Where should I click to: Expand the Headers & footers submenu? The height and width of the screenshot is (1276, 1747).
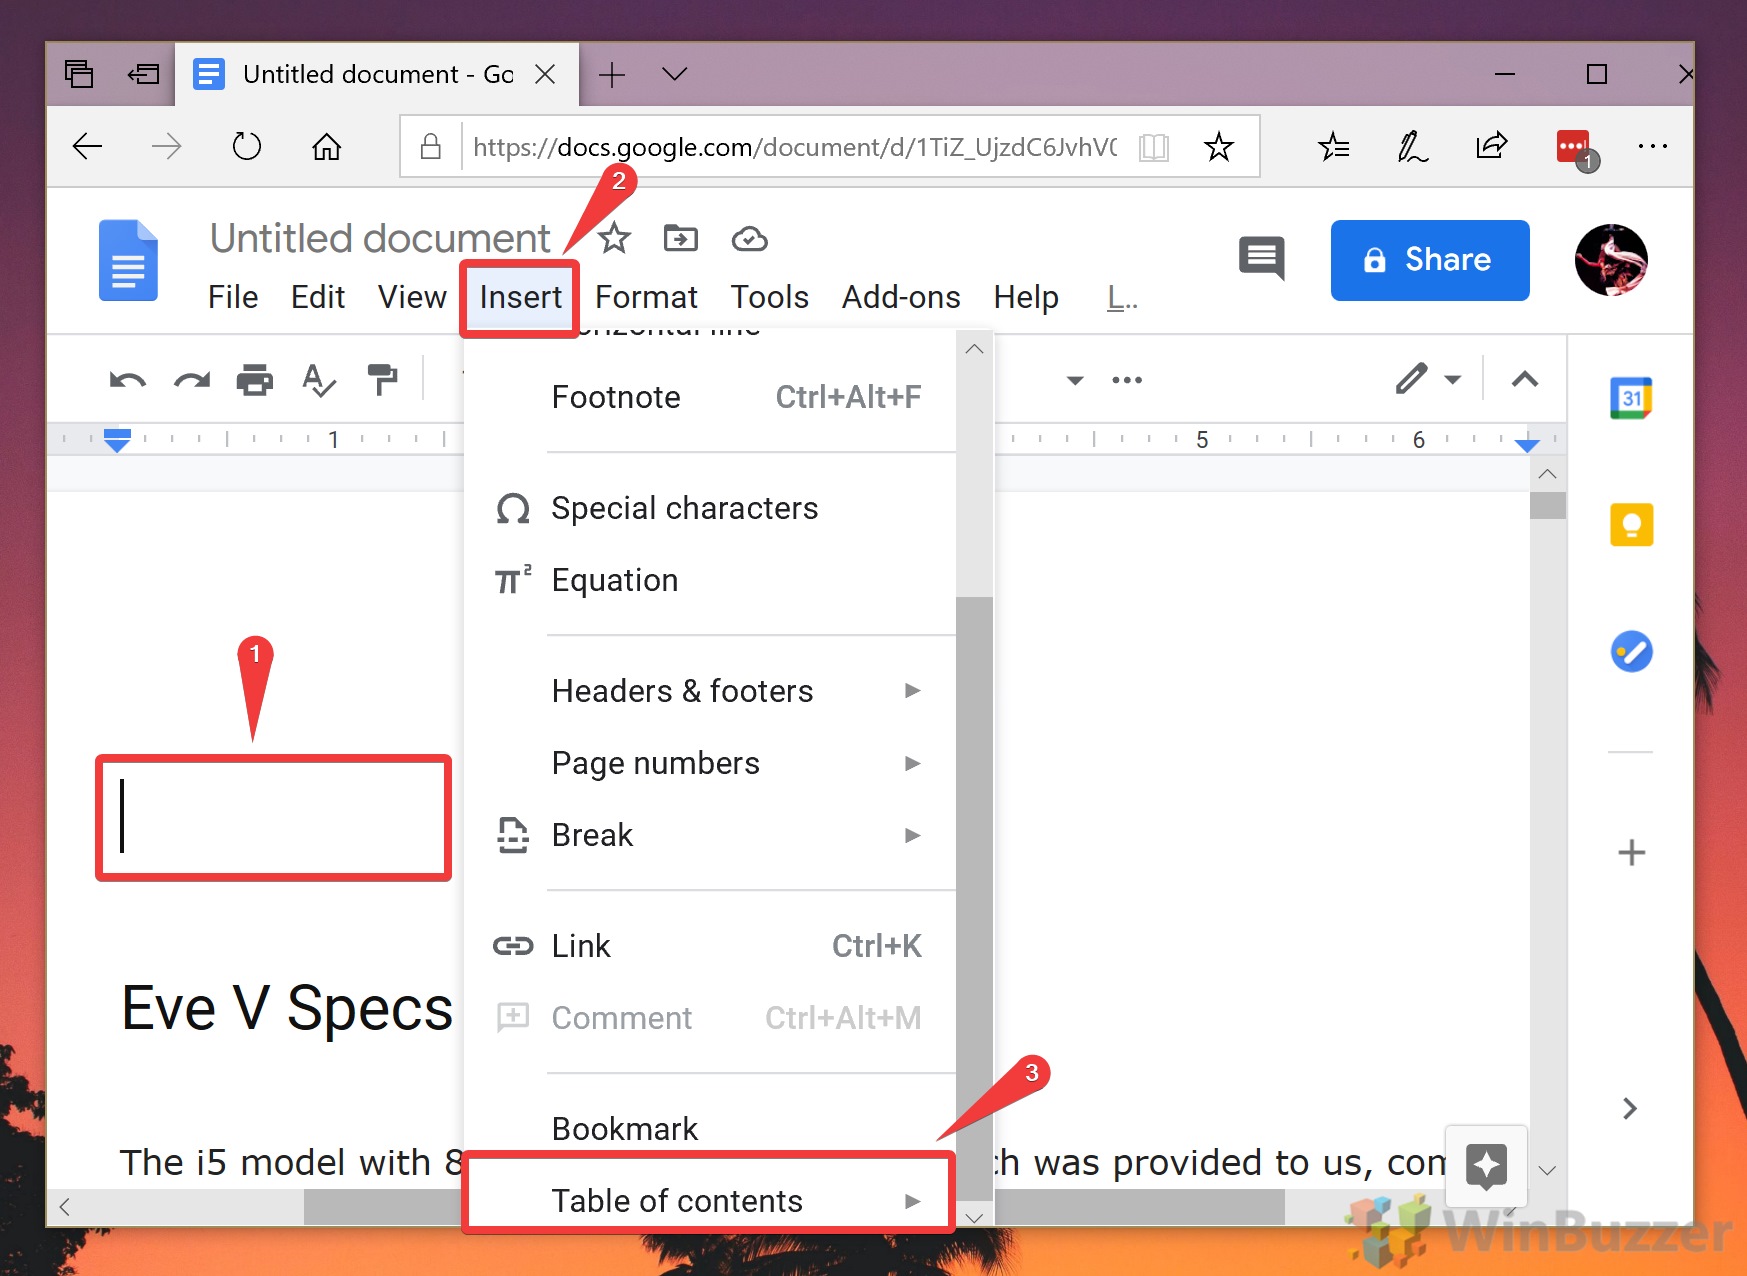pyautogui.click(x=681, y=690)
